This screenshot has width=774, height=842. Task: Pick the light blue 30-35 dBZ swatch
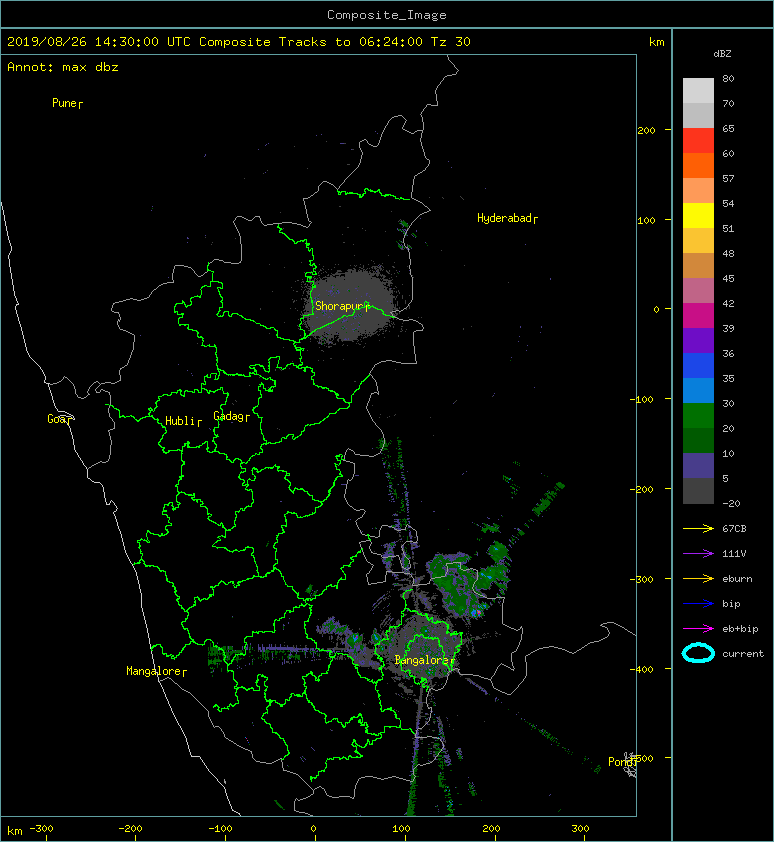(x=698, y=391)
